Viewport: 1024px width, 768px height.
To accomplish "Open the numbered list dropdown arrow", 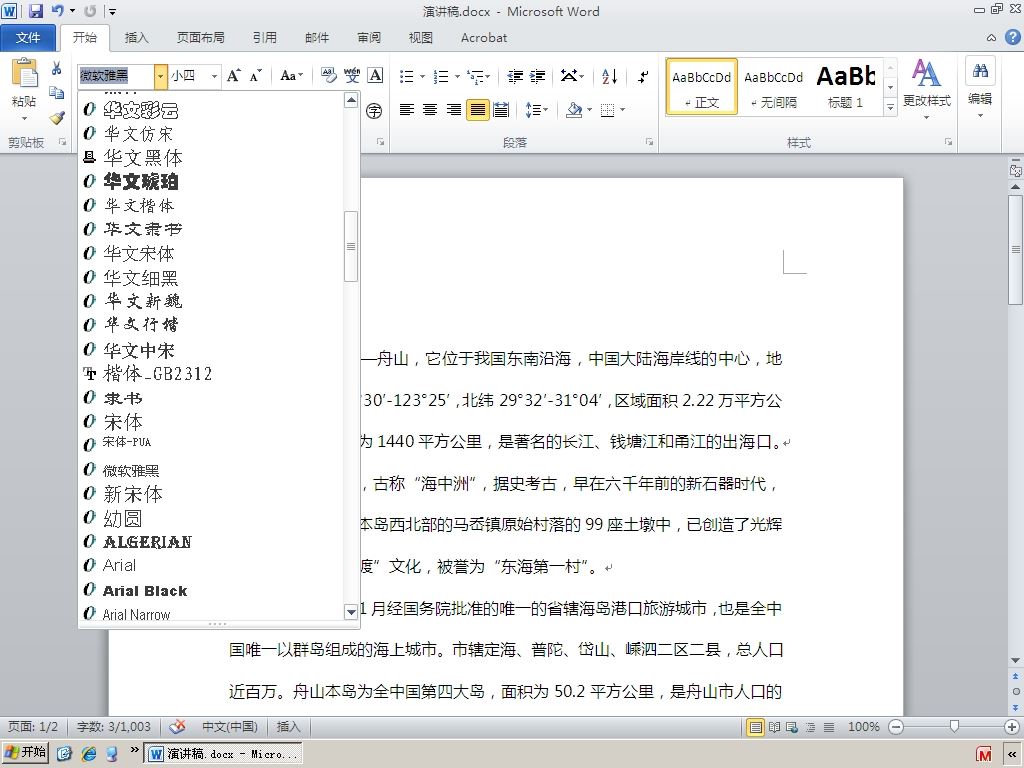I will (457, 77).
